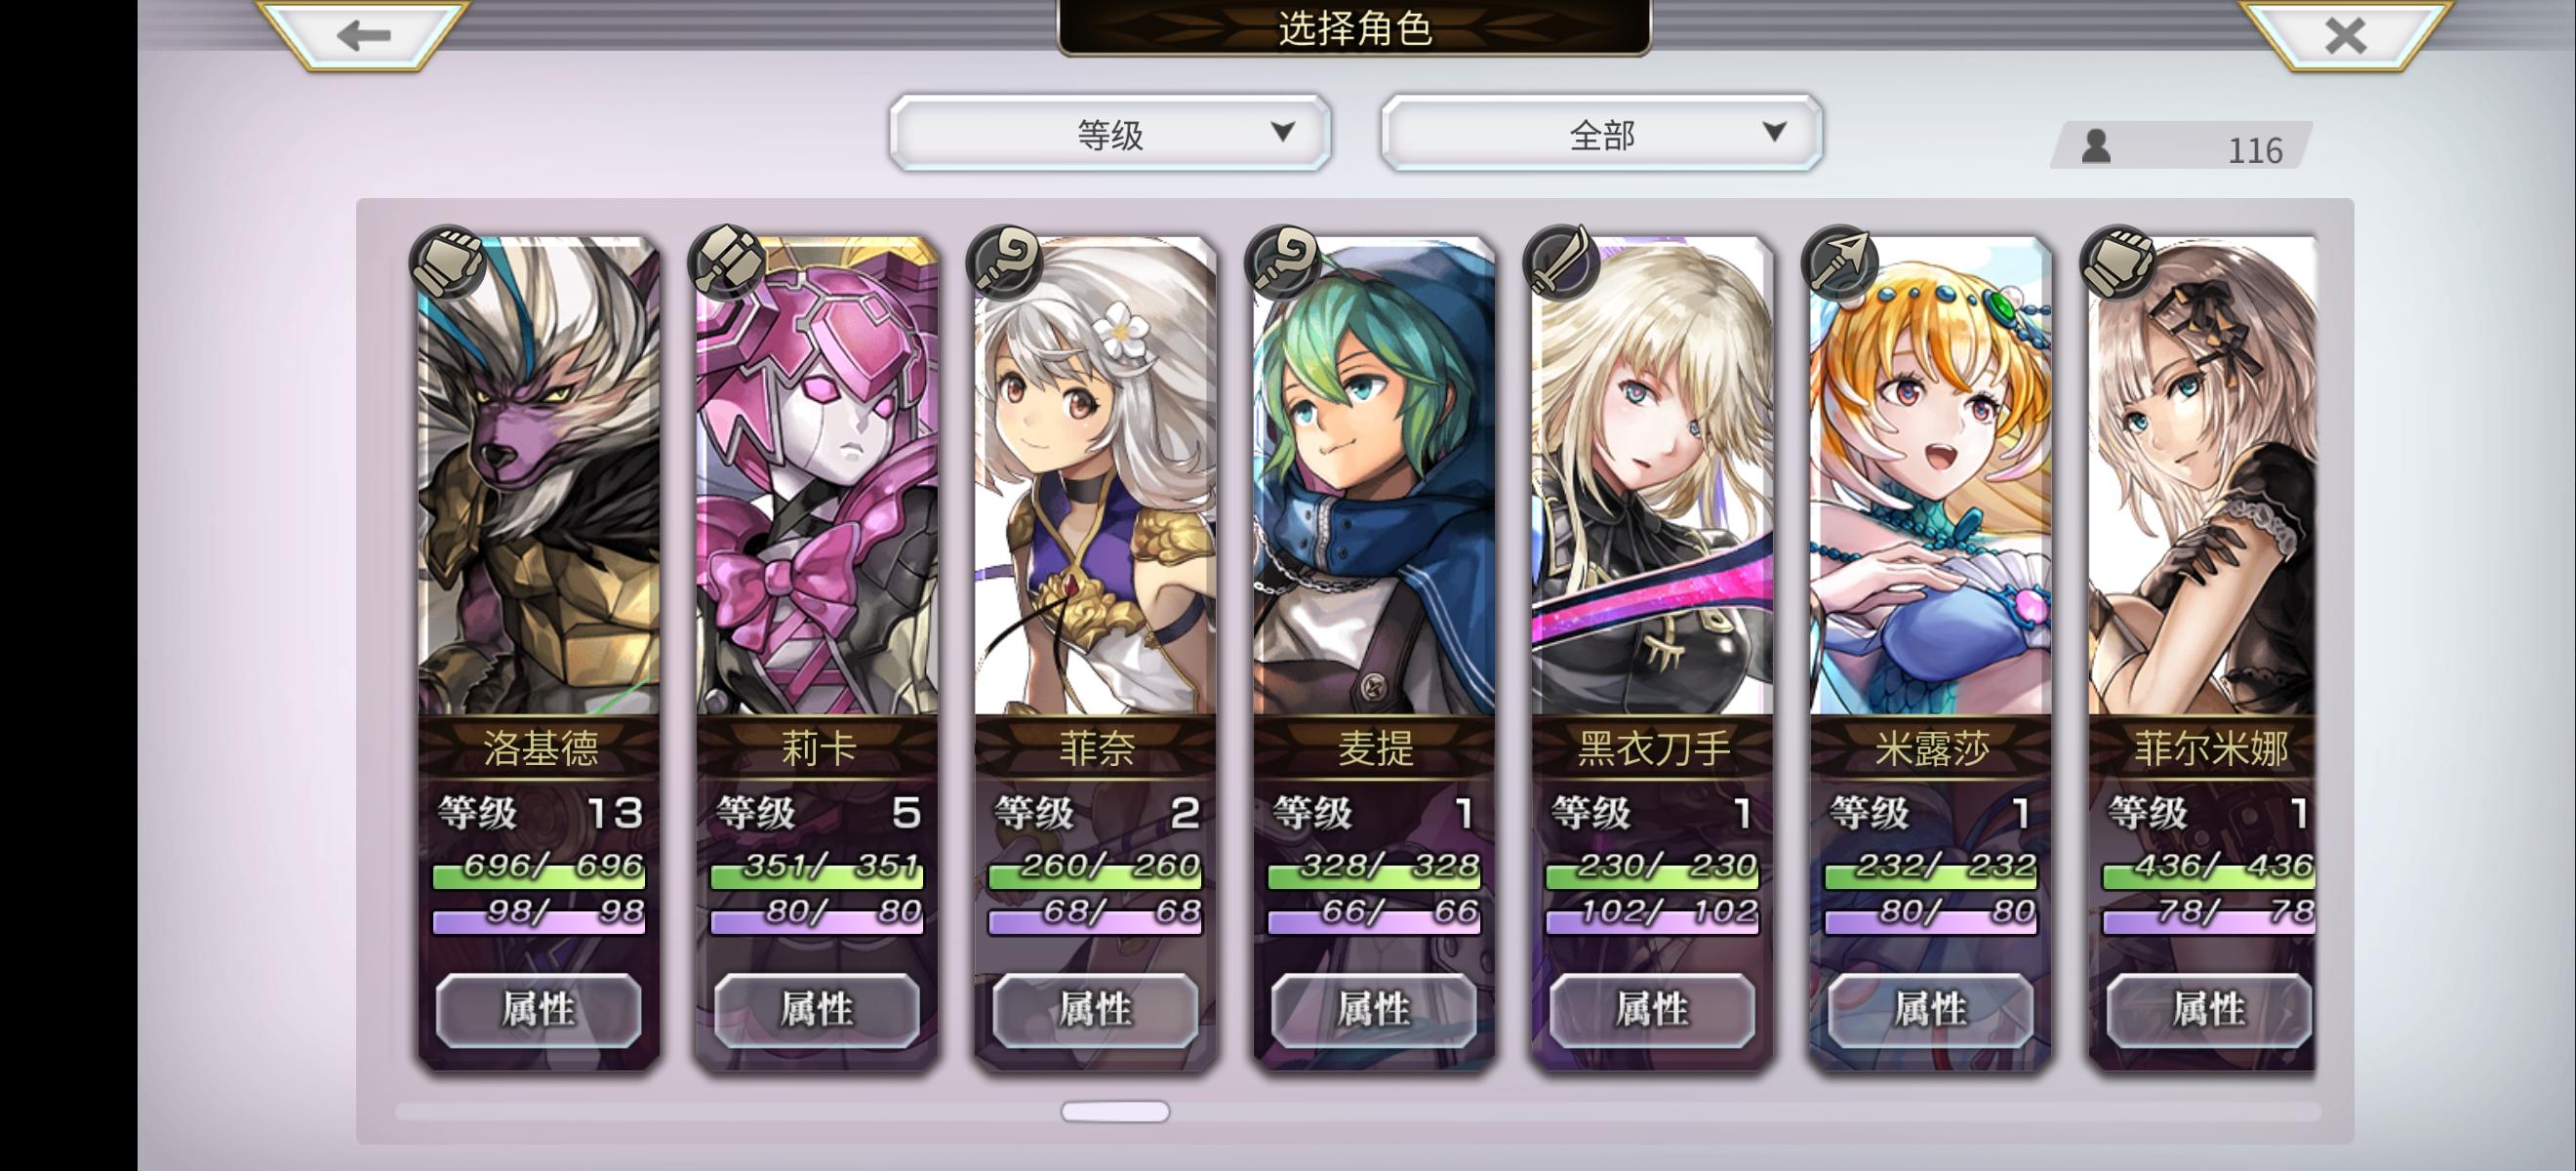Click the fist class icon on 菲尔米娜
Screen dimensions: 2576x1171
(x=2119, y=262)
